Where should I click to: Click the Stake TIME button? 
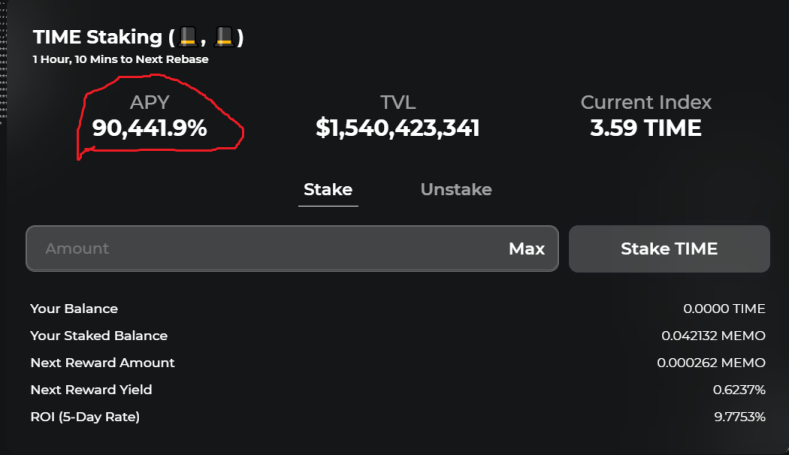(669, 249)
